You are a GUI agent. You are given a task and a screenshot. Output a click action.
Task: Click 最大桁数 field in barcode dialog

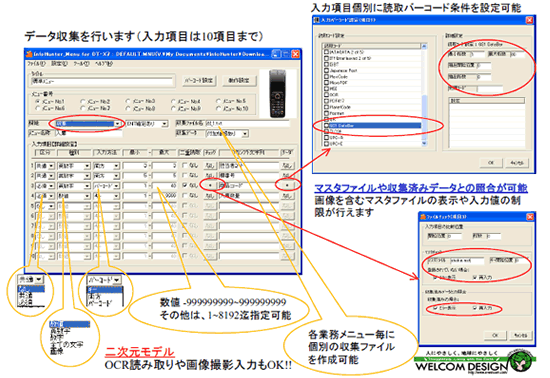518,54
